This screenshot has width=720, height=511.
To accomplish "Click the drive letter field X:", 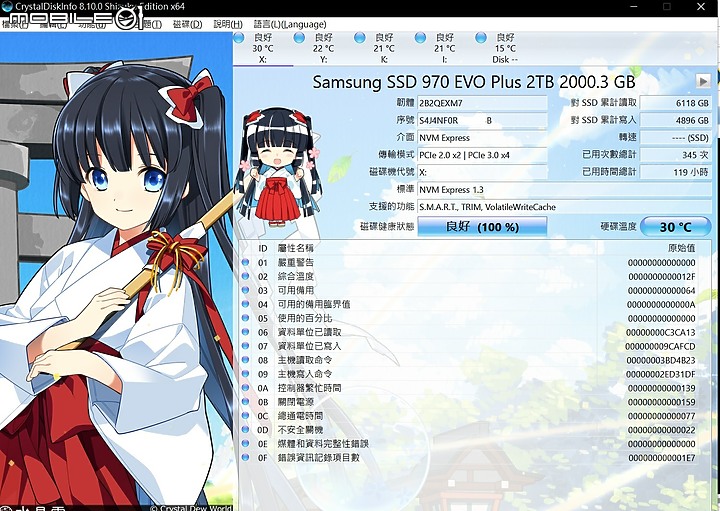I will pyautogui.click(x=482, y=172).
